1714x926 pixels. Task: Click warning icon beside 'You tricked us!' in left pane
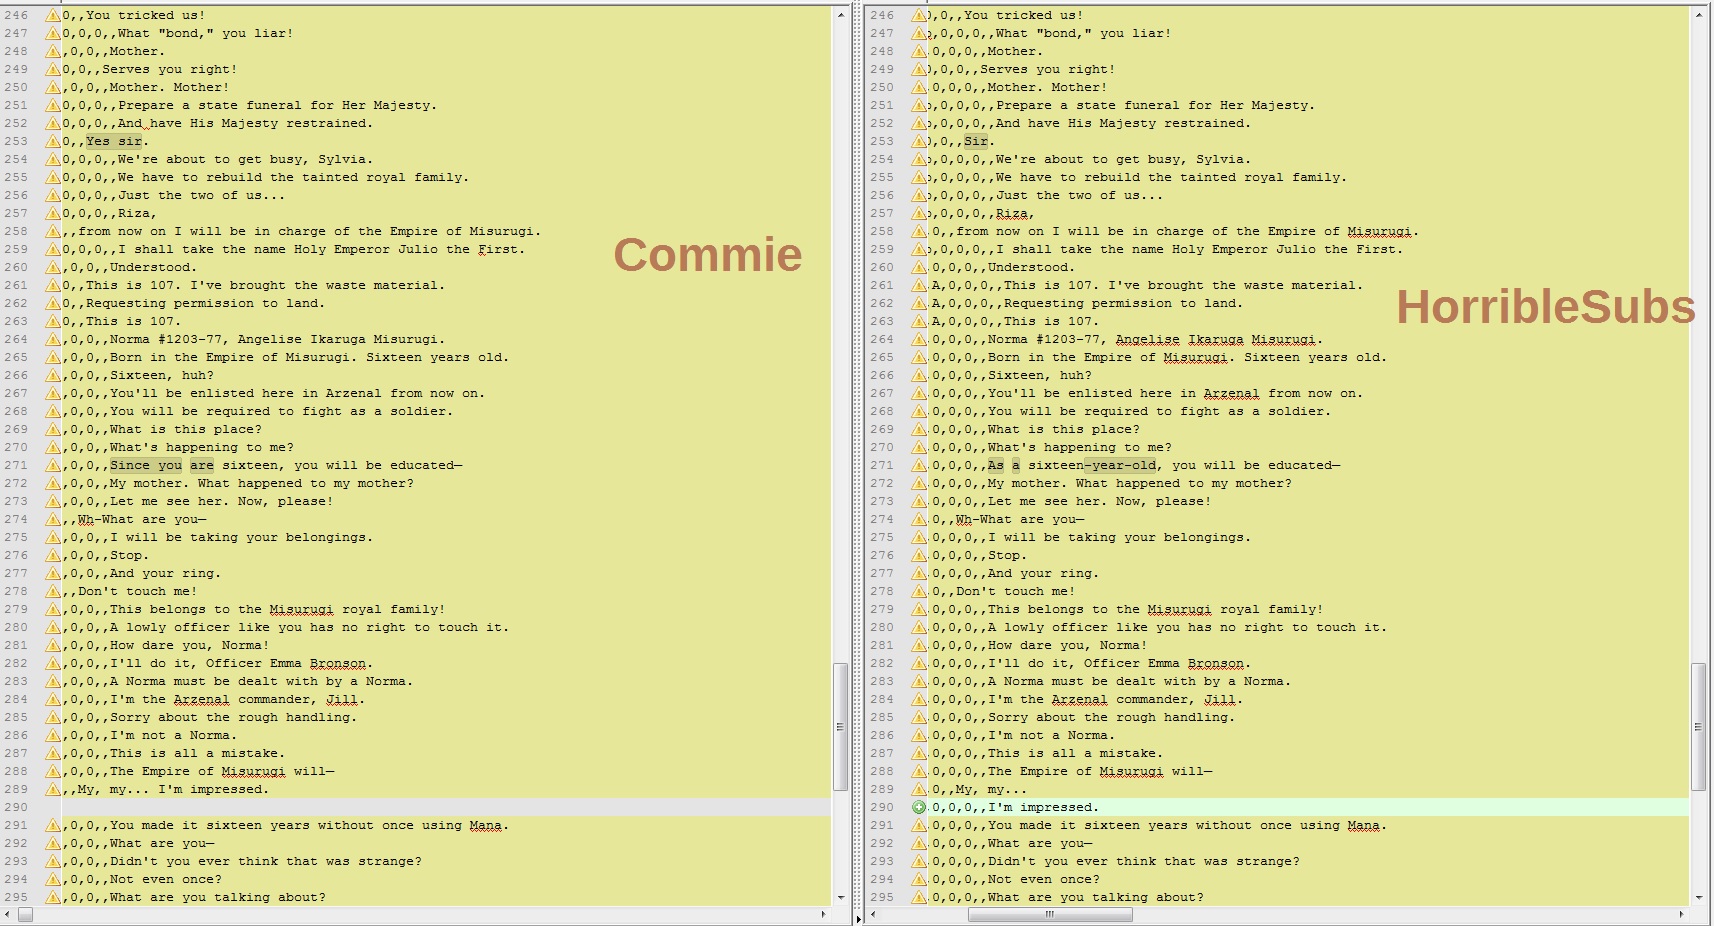point(53,15)
